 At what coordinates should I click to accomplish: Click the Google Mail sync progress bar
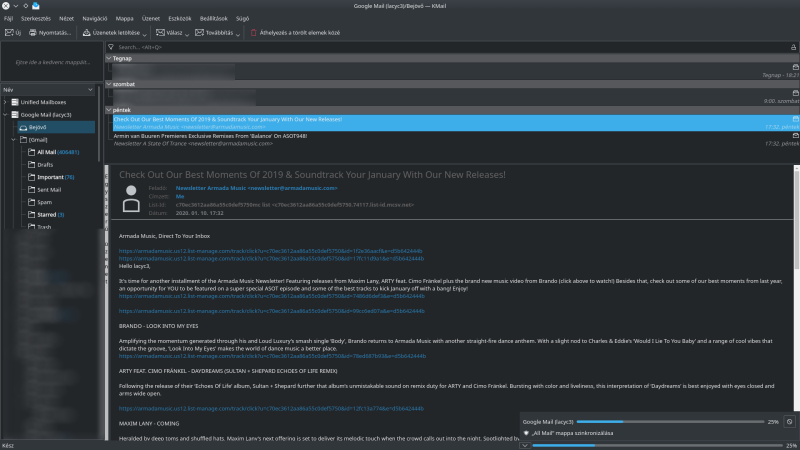[x=670, y=422]
